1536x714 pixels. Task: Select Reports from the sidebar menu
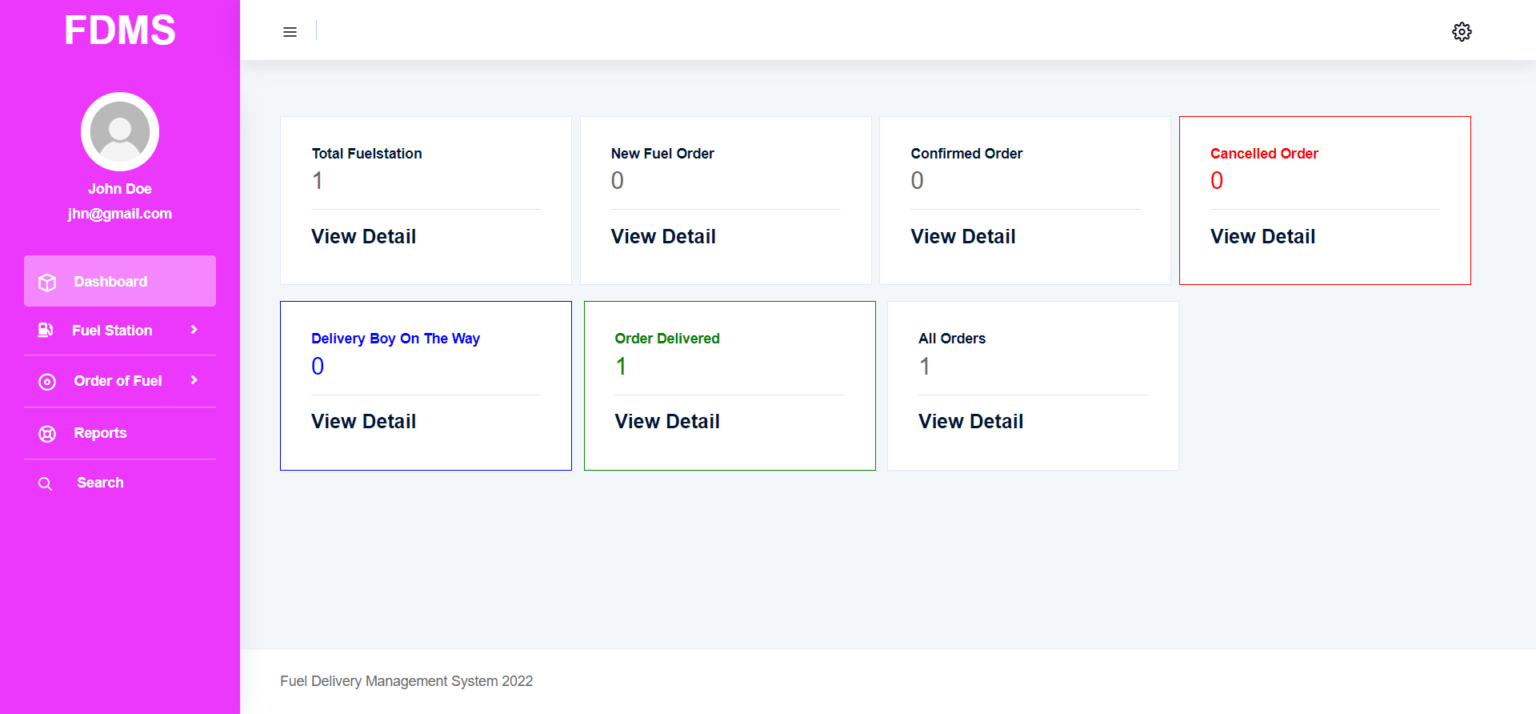[x=100, y=432]
